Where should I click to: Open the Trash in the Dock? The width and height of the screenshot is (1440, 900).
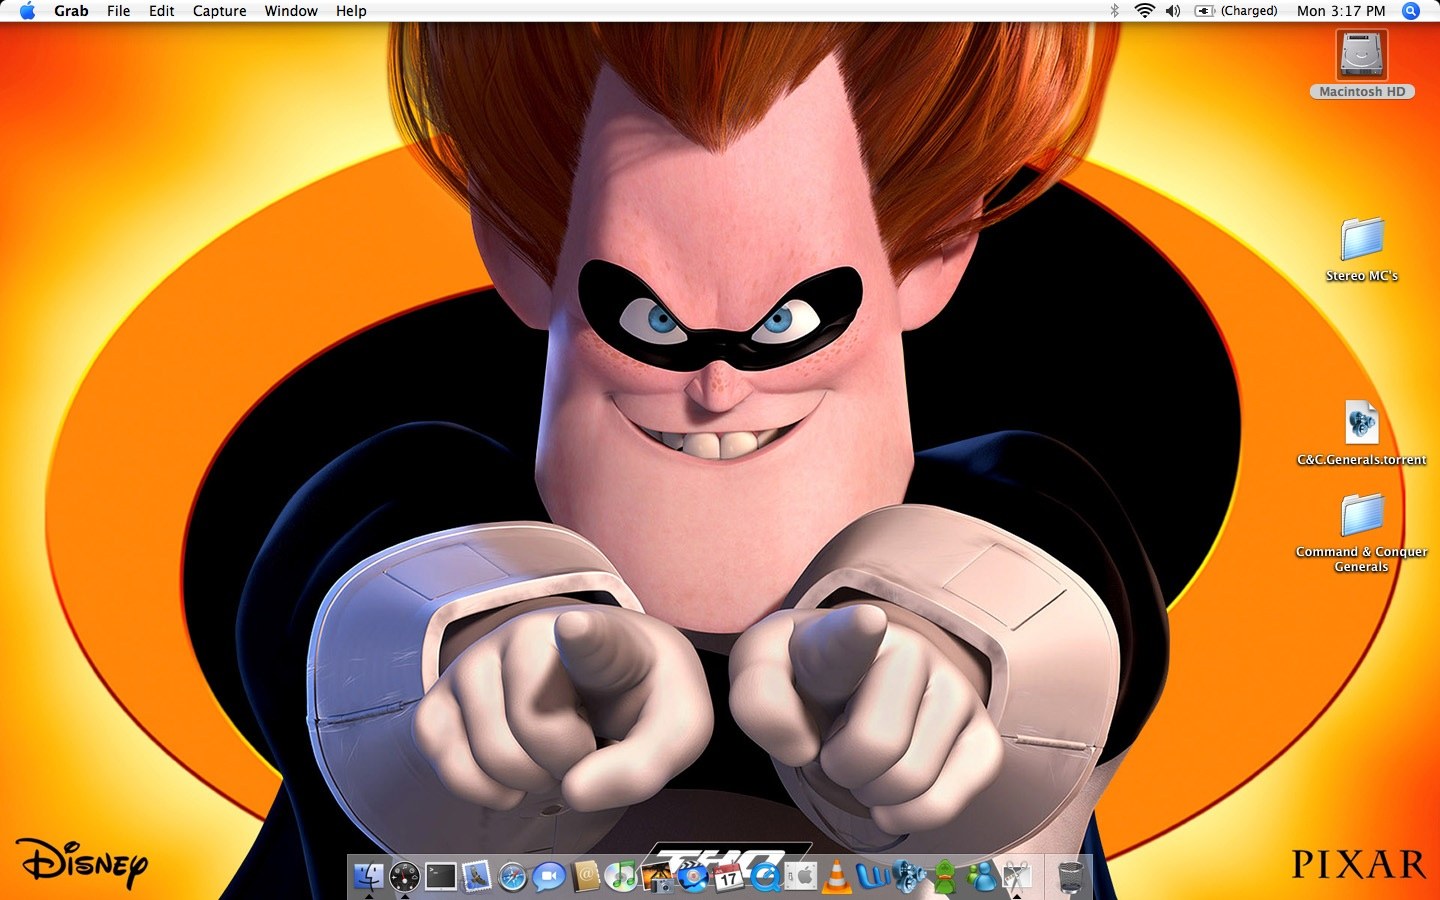tap(1070, 877)
